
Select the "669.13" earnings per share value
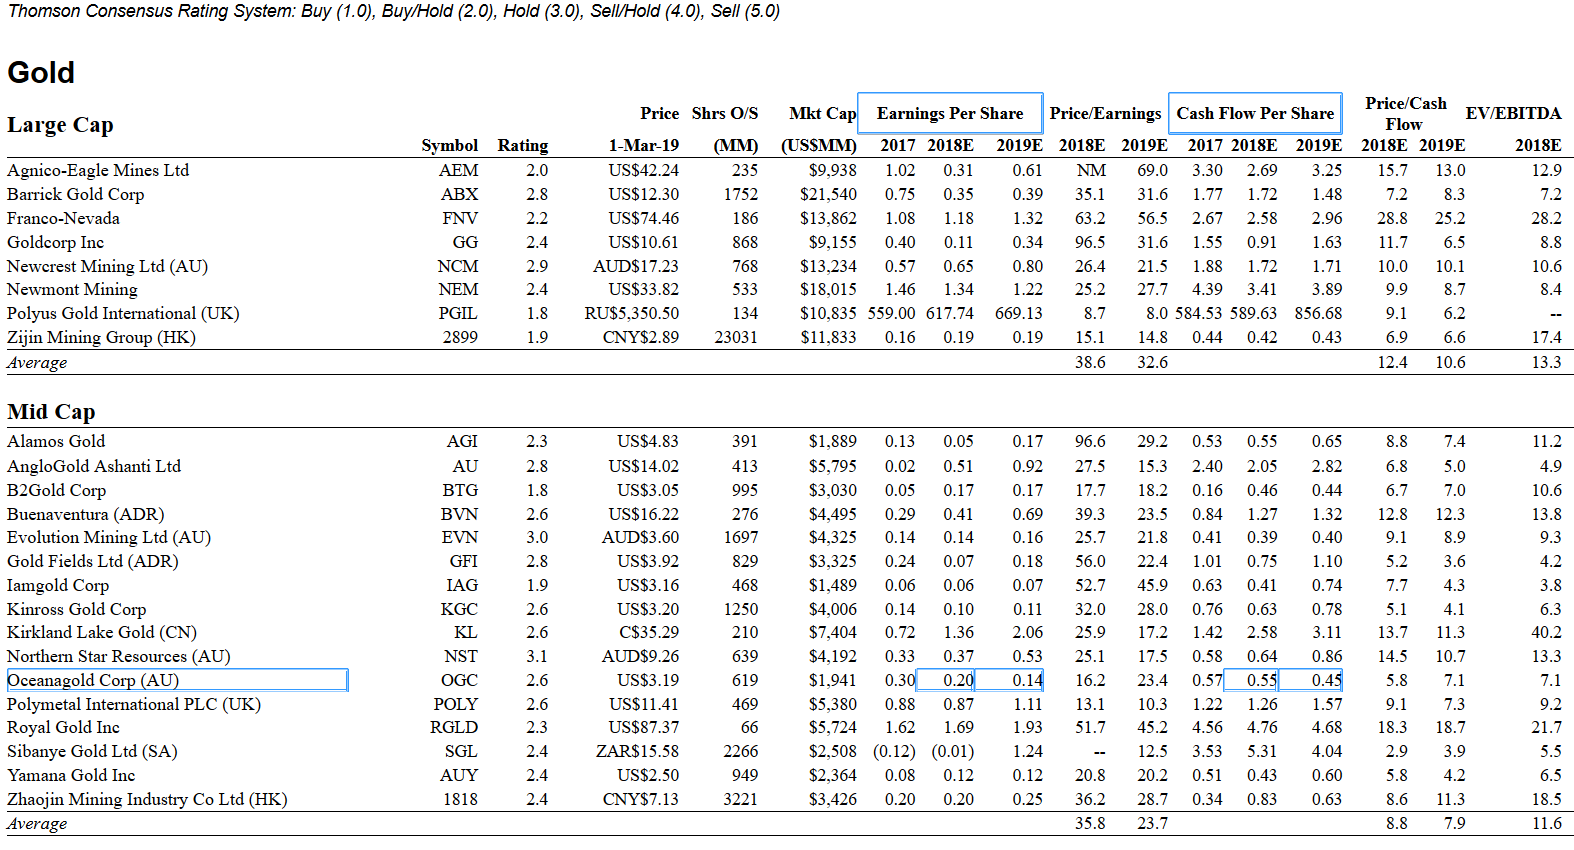1019,313
